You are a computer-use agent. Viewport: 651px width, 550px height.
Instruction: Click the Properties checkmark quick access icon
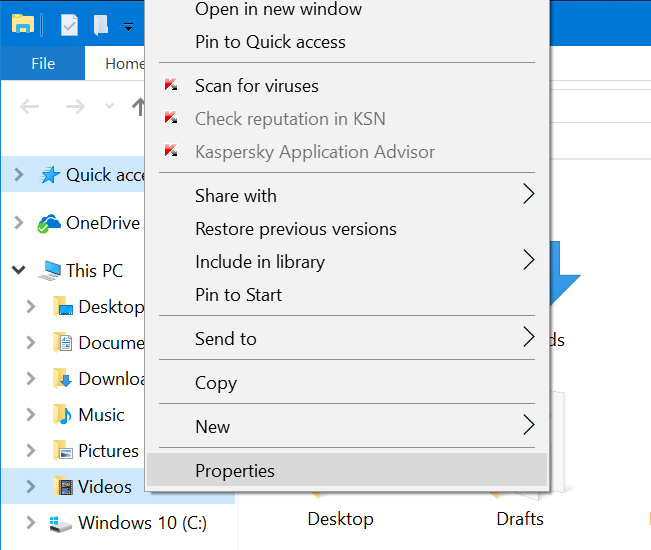pyautogui.click(x=69, y=25)
